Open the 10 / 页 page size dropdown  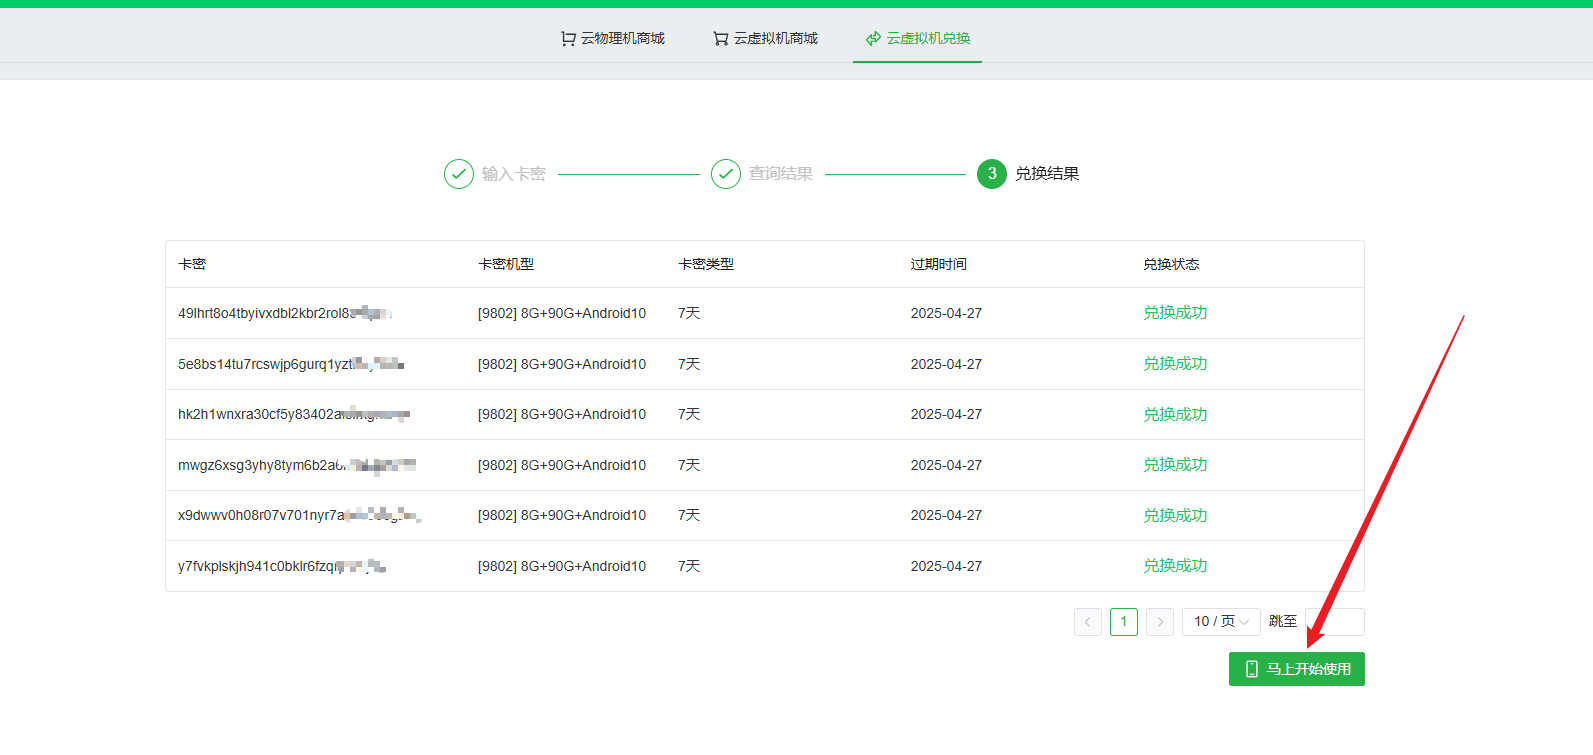(1221, 622)
